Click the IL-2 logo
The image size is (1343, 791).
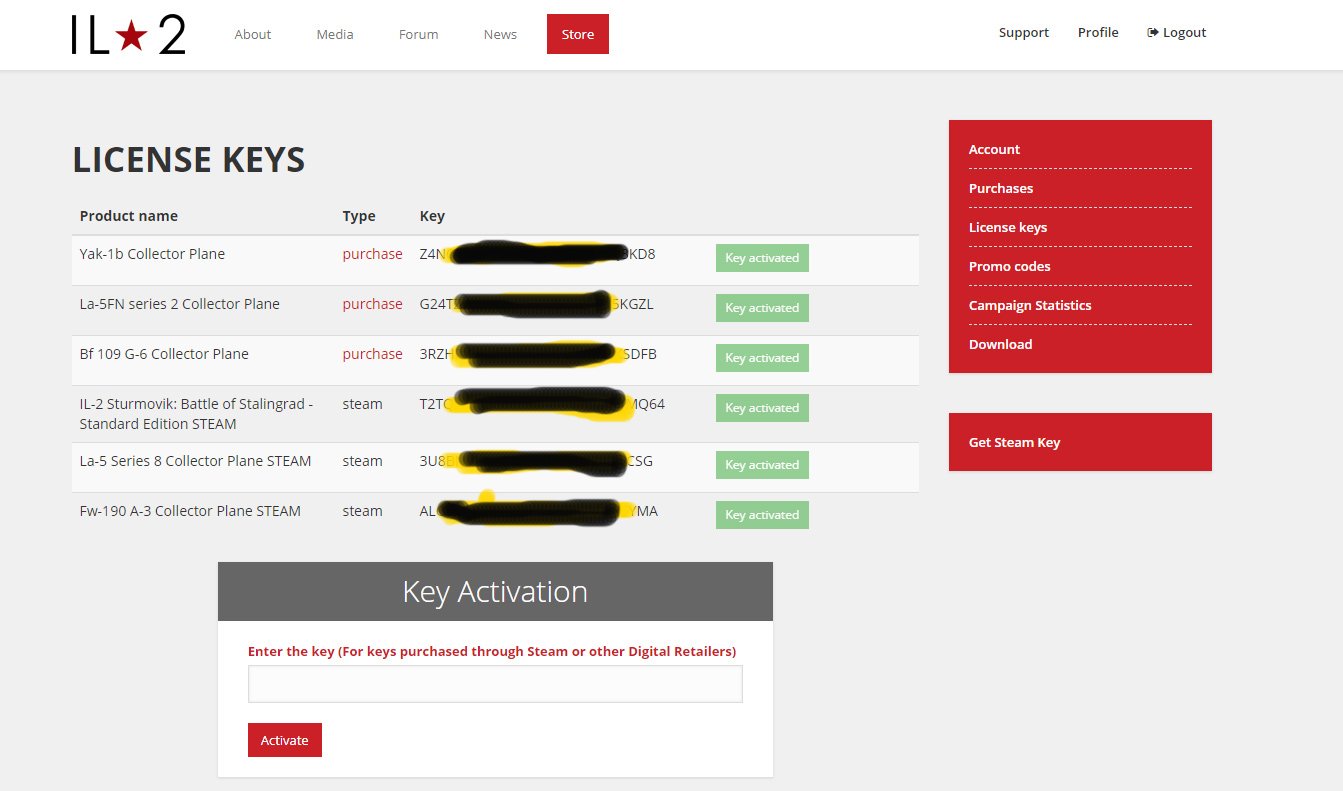(x=128, y=35)
